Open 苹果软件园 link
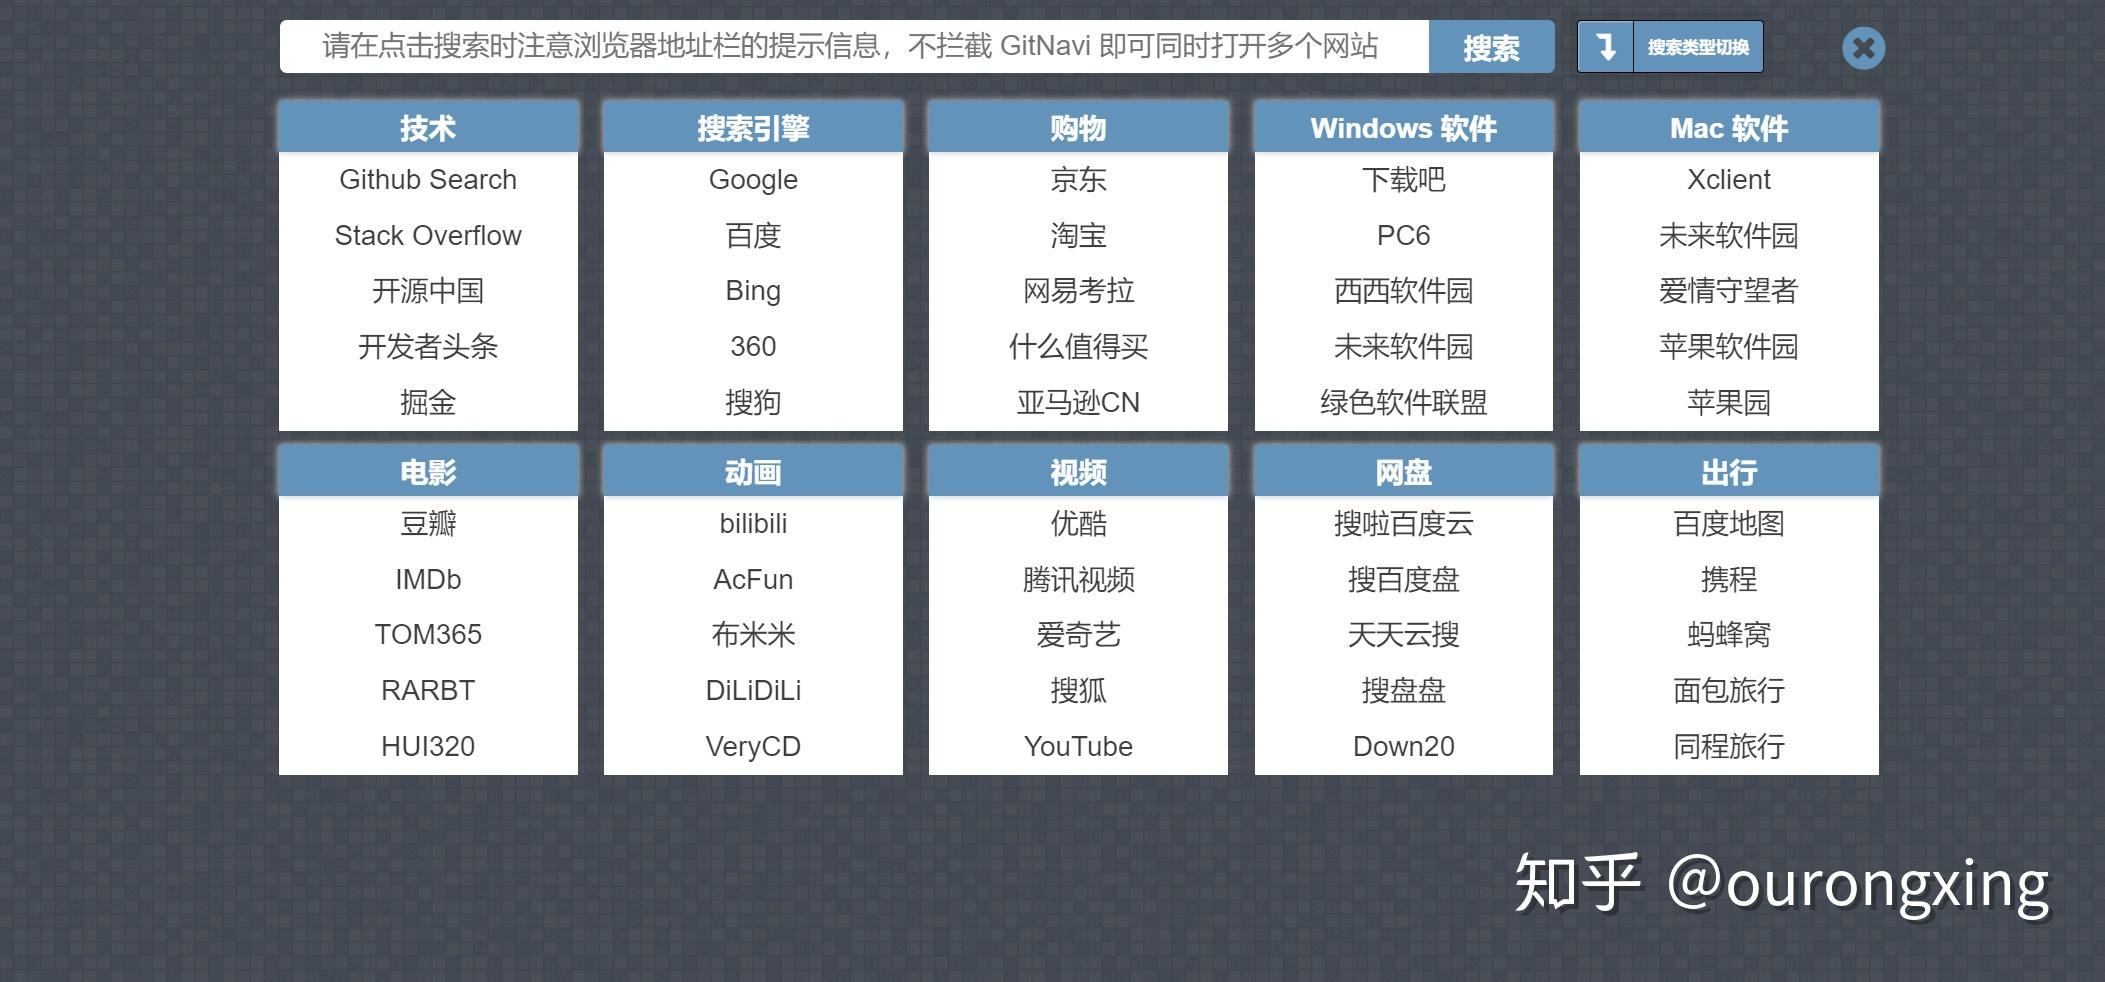 [x=1729, y=347]
